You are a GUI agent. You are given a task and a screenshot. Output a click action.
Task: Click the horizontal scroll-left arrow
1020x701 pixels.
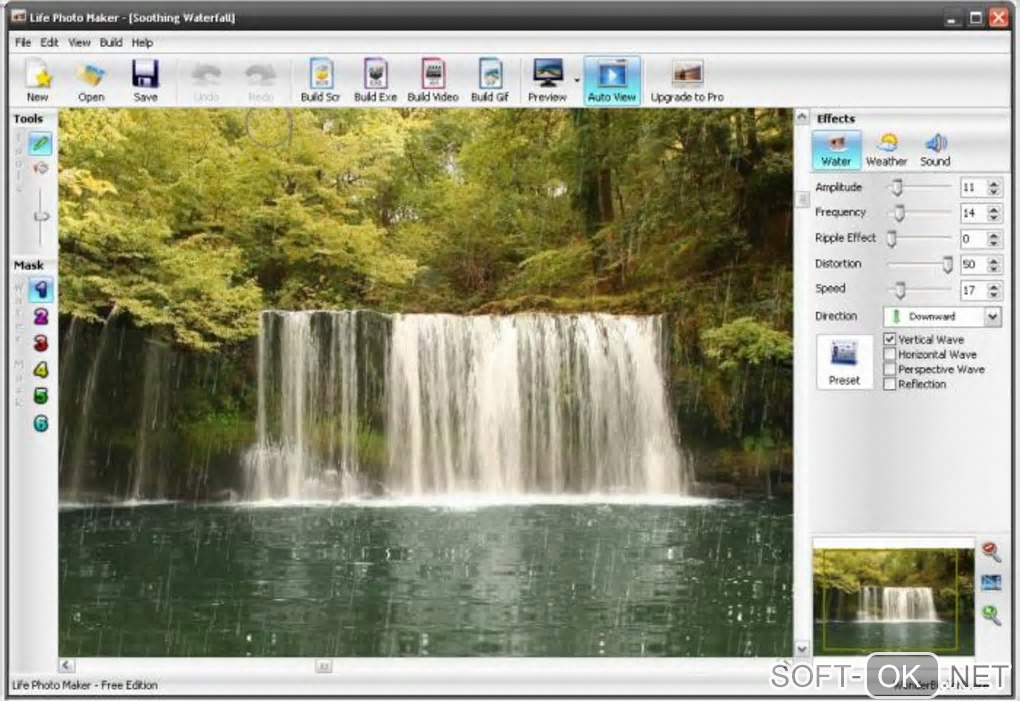click(66, 665)
